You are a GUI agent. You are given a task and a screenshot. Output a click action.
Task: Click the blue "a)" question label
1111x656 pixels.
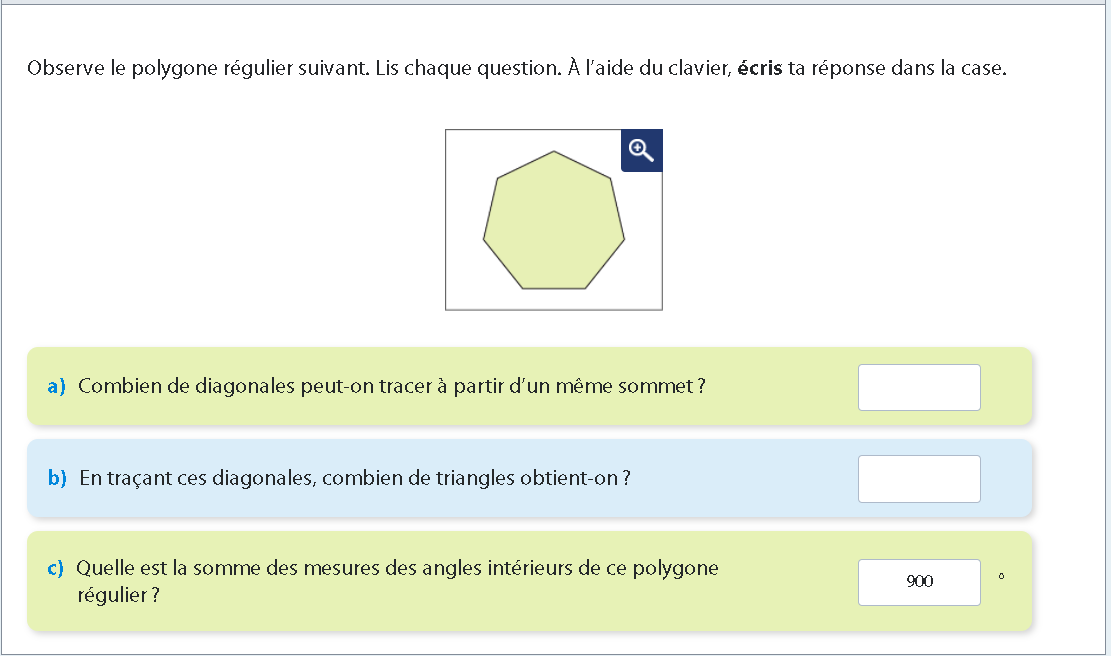(x=56, y=387)
